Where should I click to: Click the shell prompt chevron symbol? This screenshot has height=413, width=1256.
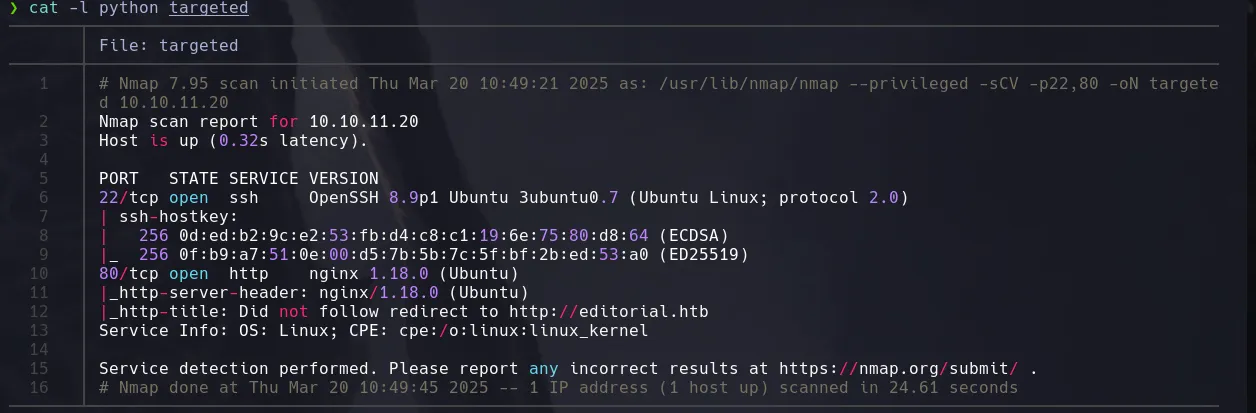click(14, 9)
